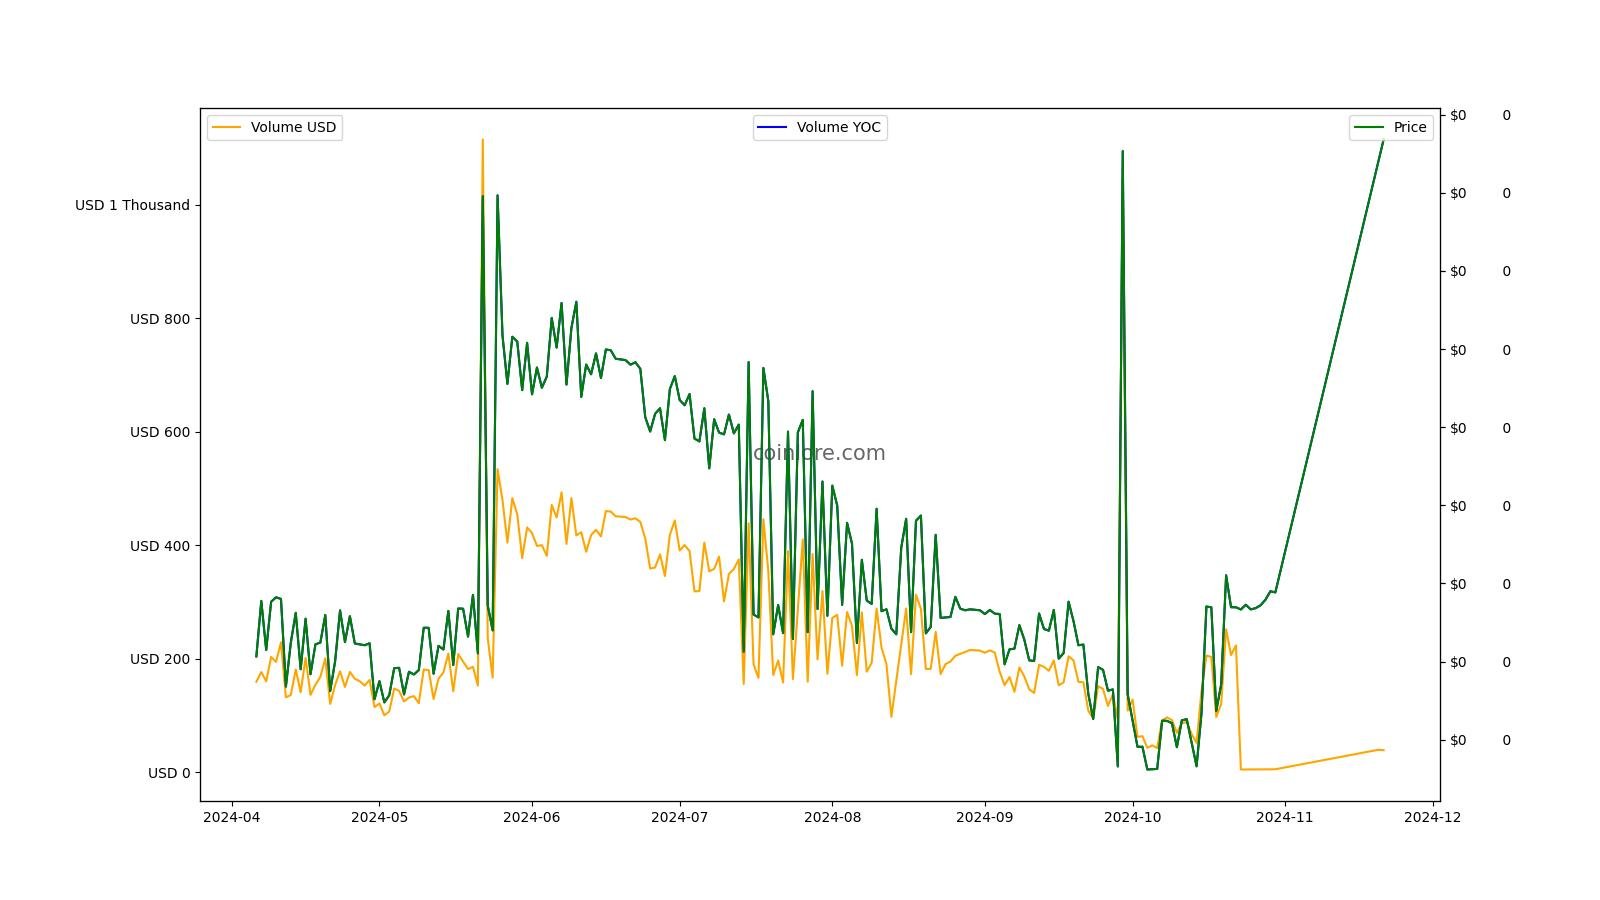Click the 2024-09 date tick label

tap(985, 817)
